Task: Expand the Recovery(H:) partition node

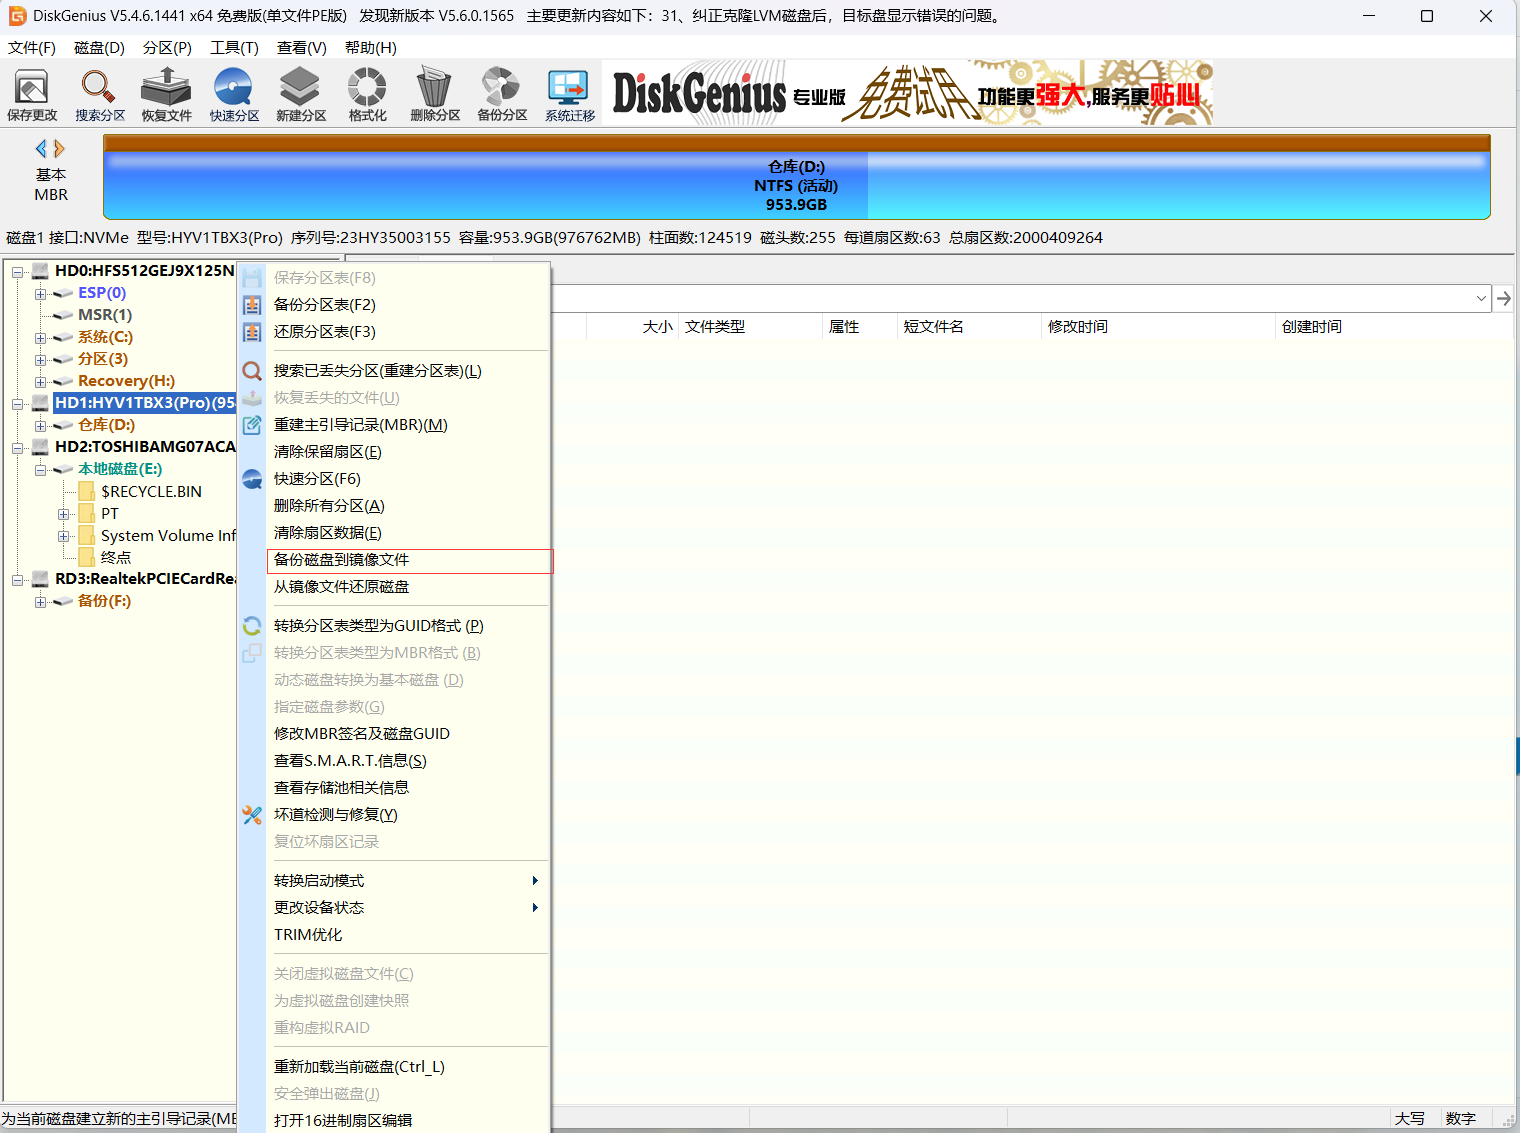Action: 40,382
